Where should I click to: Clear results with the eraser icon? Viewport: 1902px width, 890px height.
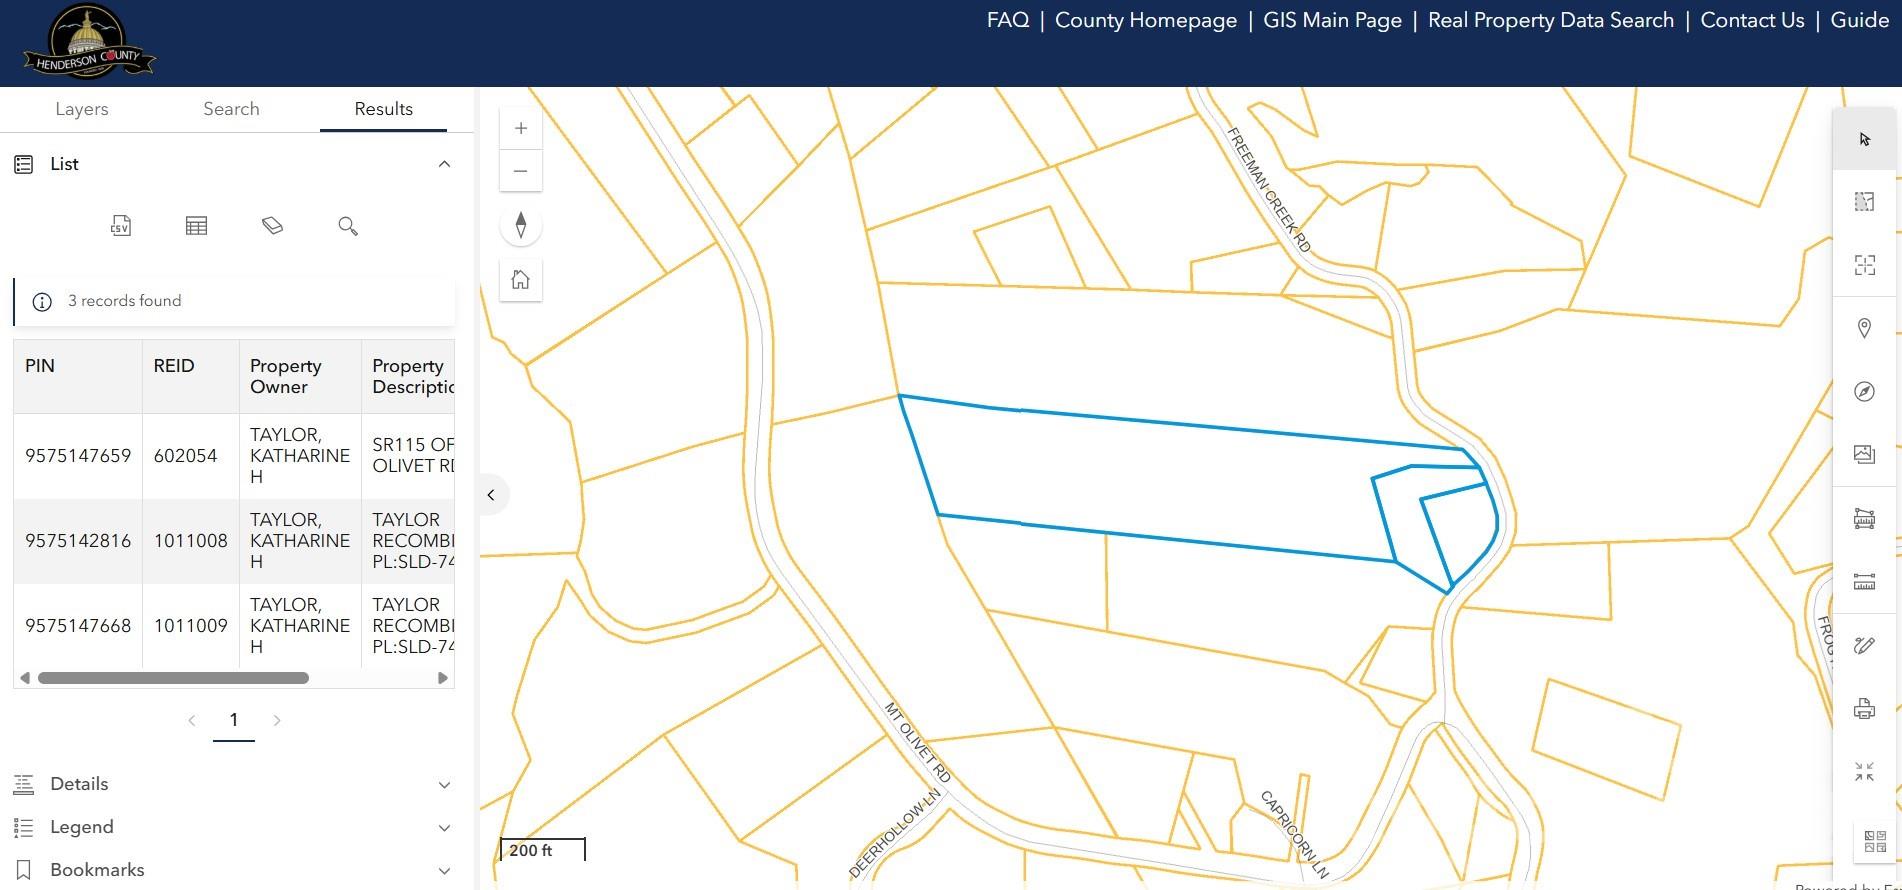pos(272,226)
